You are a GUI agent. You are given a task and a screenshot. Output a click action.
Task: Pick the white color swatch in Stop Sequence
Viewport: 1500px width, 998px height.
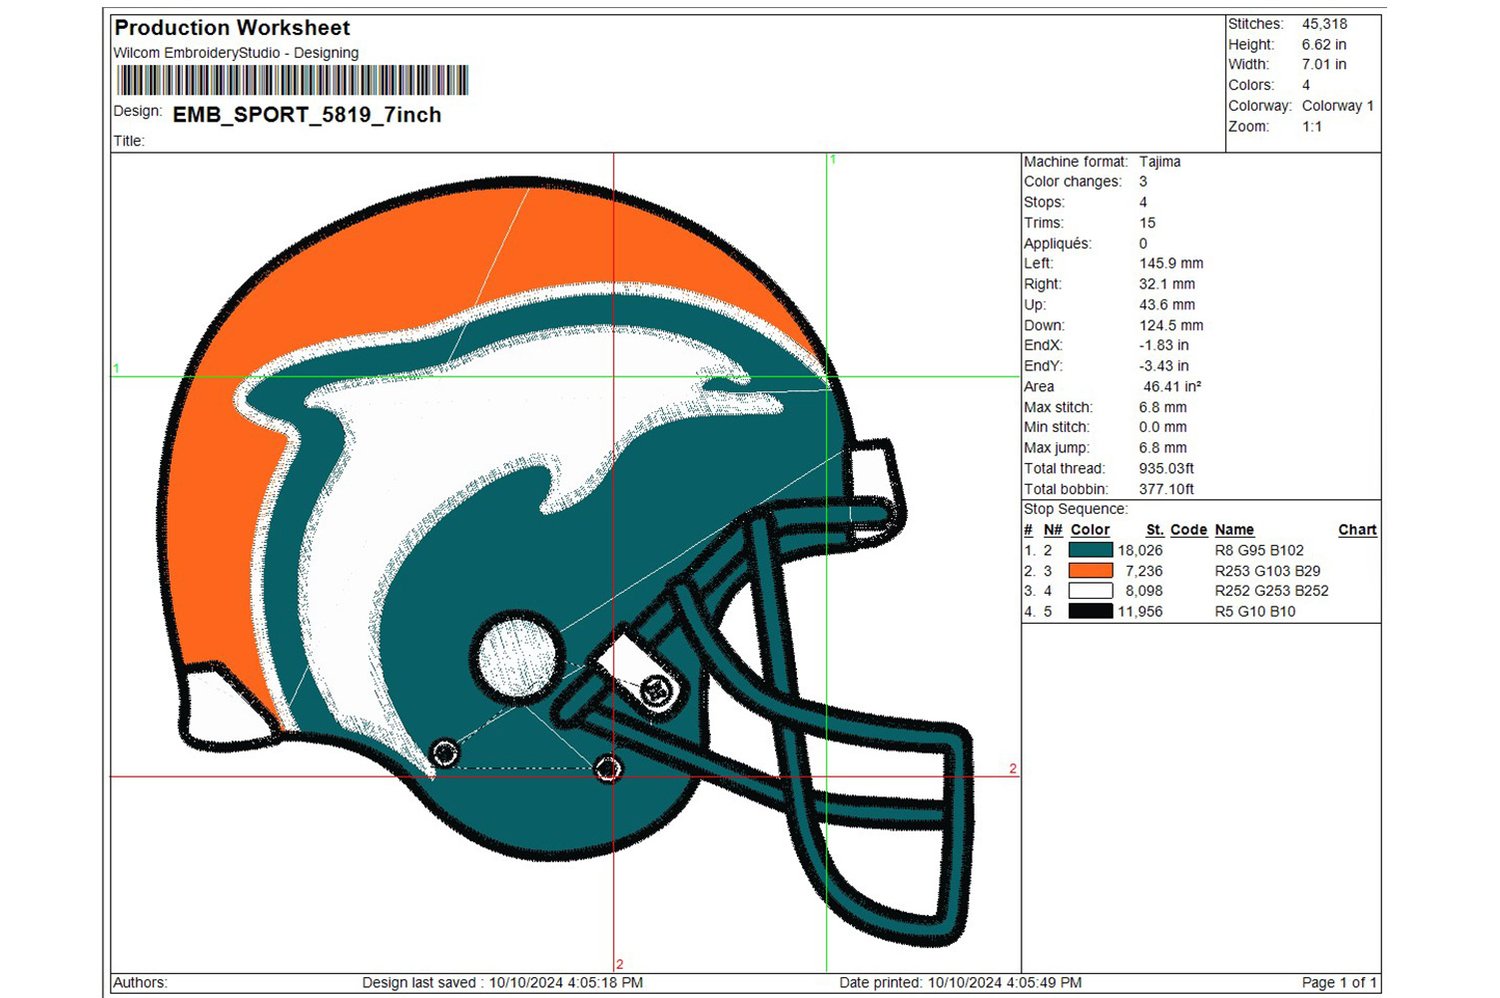(x=1090, y=591)
